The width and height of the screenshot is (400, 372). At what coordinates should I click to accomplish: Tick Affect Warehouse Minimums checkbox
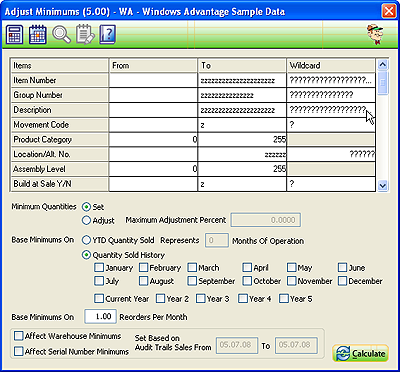(x=19, y=336)
